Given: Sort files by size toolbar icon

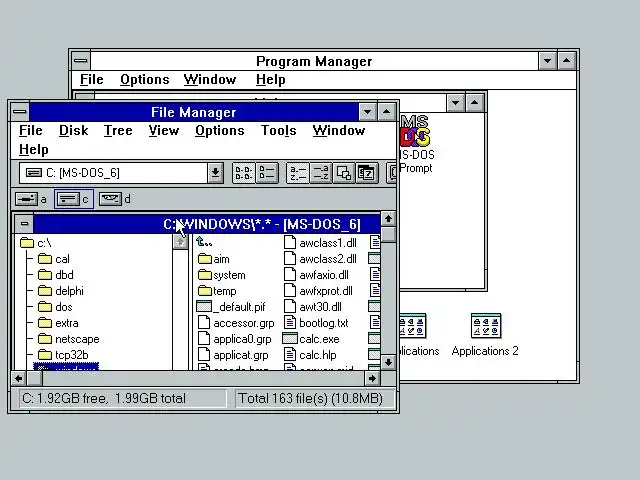Looking at the screenshot, I should pyautogui.click(x=344, y=173).
